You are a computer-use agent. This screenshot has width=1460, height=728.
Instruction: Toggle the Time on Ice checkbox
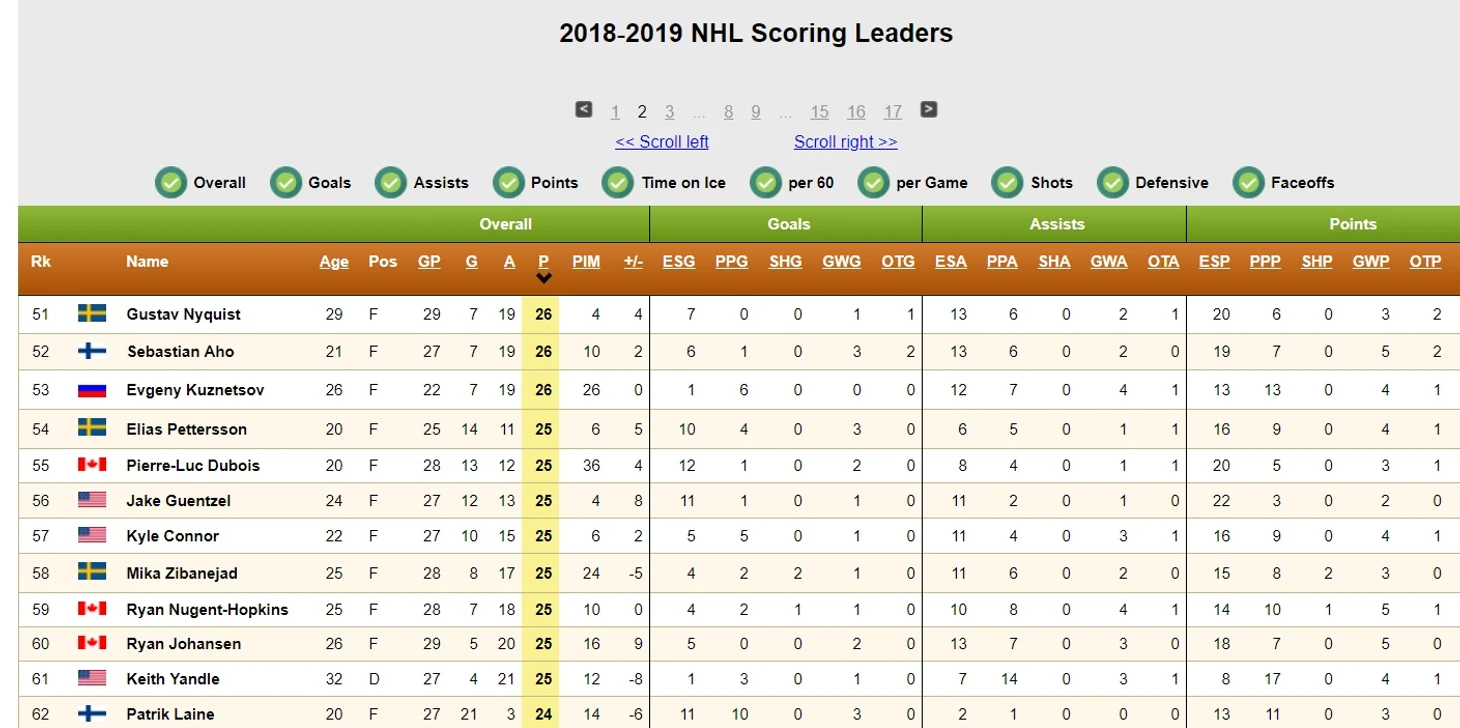click(618, 183)
